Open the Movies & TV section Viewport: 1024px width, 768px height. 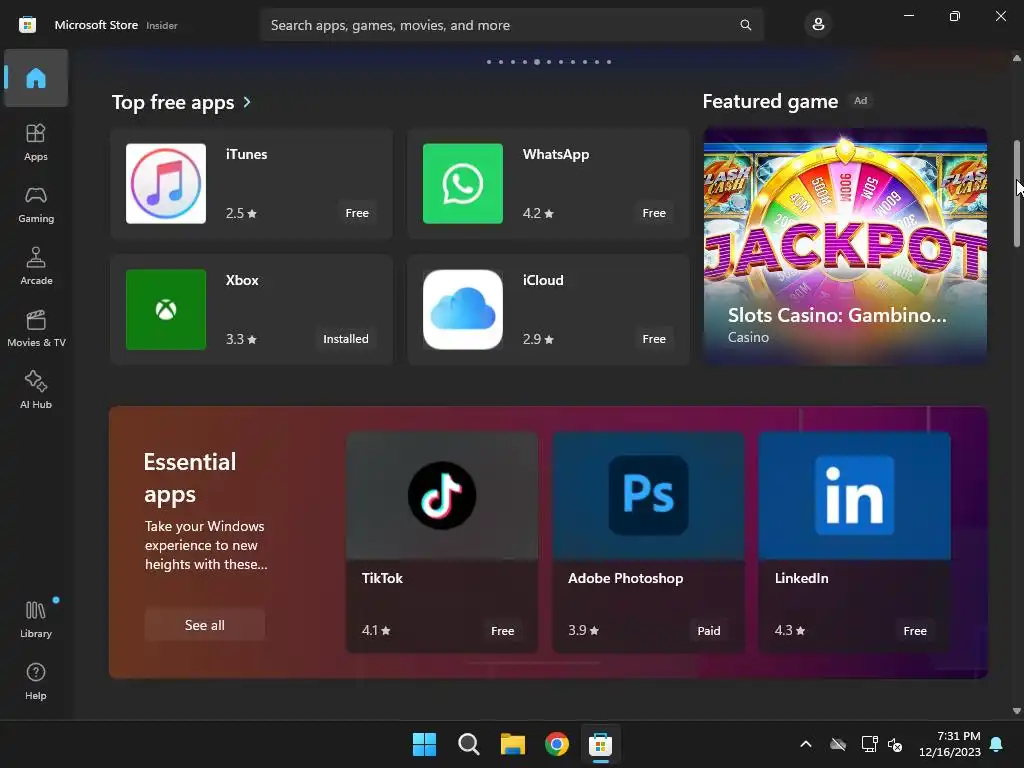36,328
